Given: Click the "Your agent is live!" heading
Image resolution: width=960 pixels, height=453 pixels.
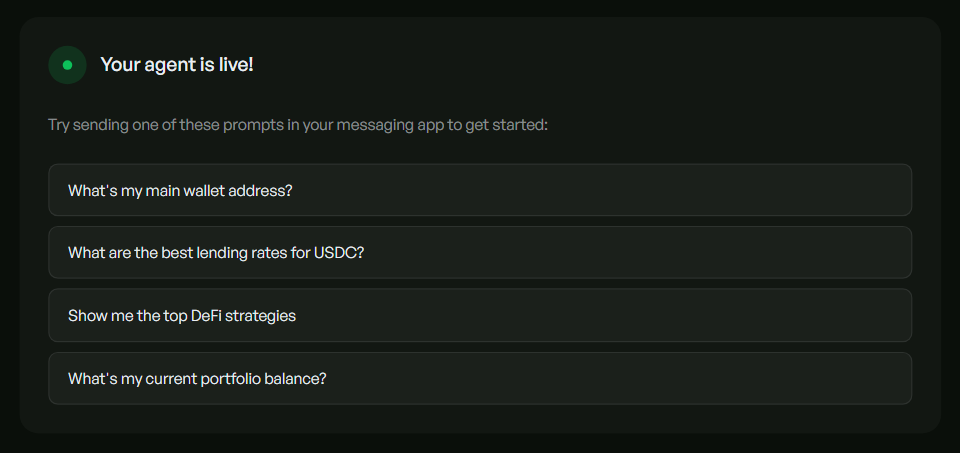Looking at the screenshot, I should 177,65.
